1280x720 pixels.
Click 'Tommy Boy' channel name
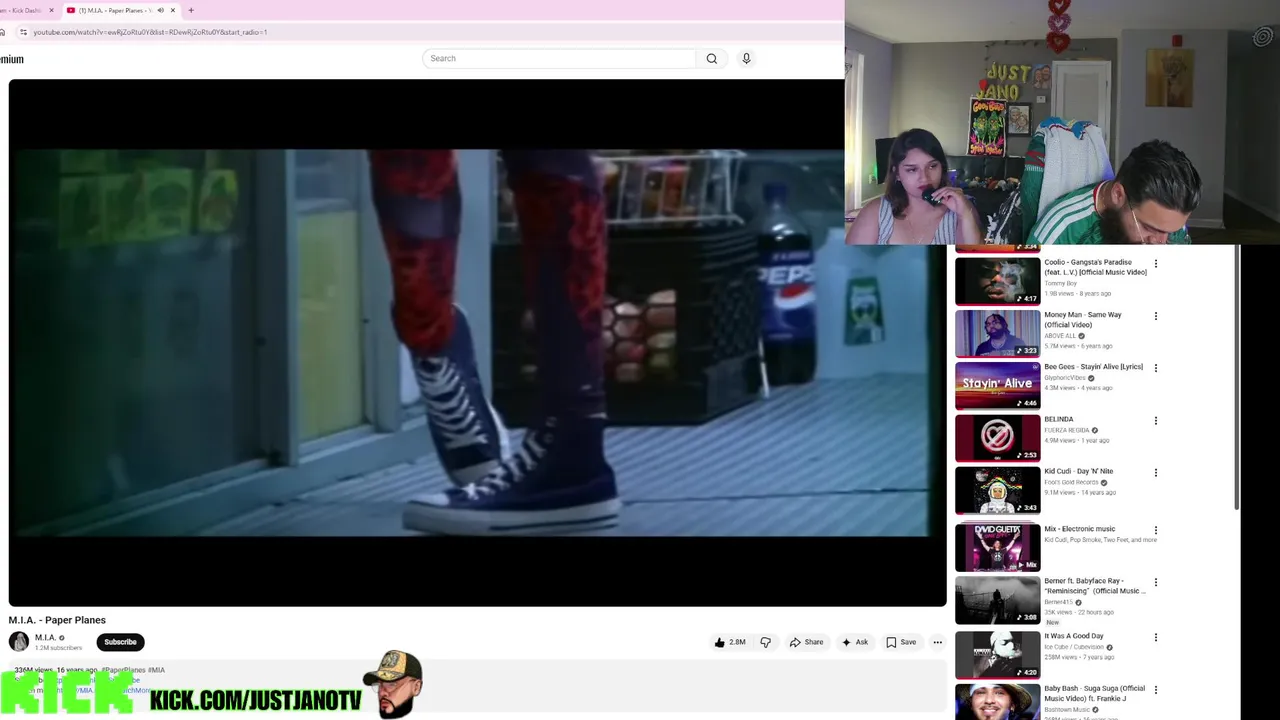click(1060, 283)
